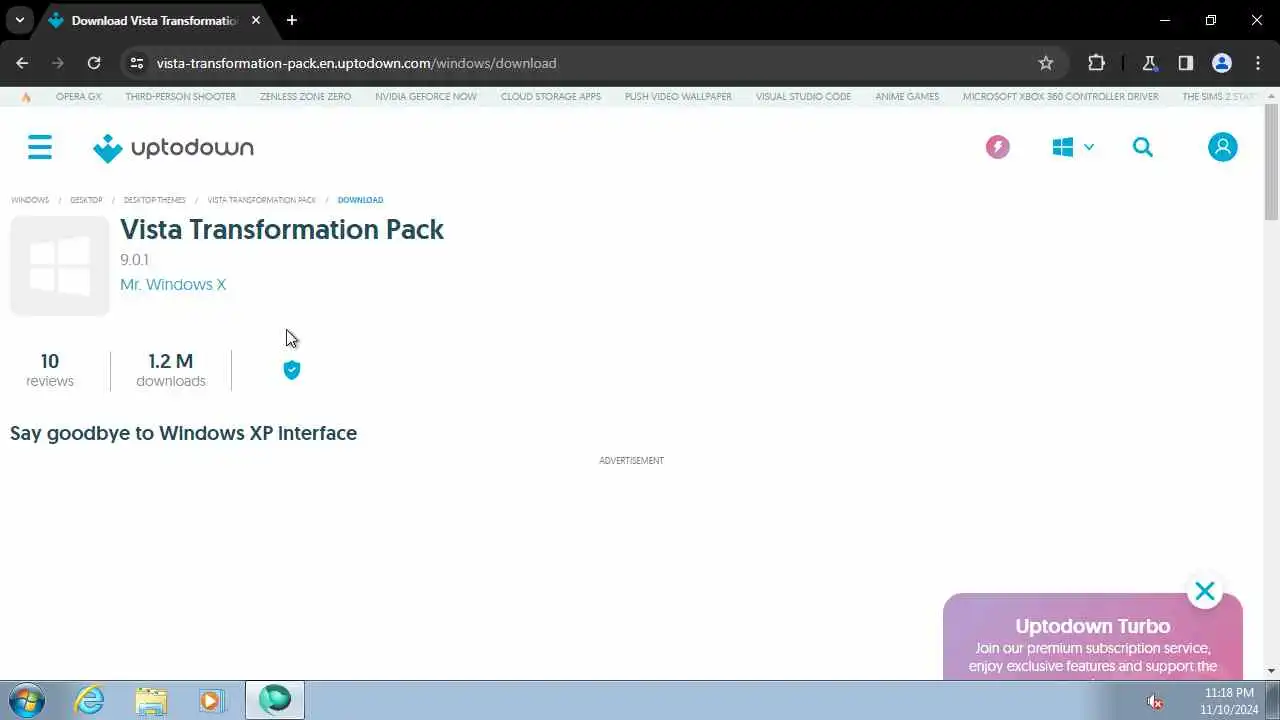Open Uptodown Turbo lightning icon
This screenshot has height=720, width=1280.
(x=997, y=147)
